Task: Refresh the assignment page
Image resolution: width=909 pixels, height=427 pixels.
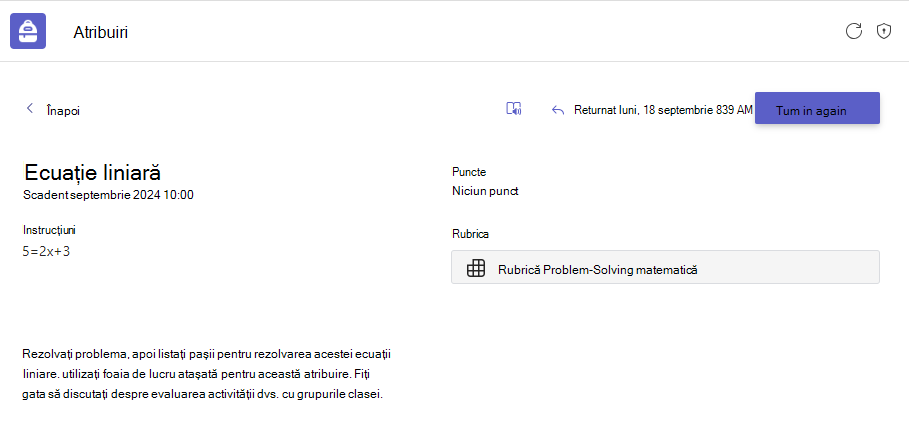Action: pos(853,31)
